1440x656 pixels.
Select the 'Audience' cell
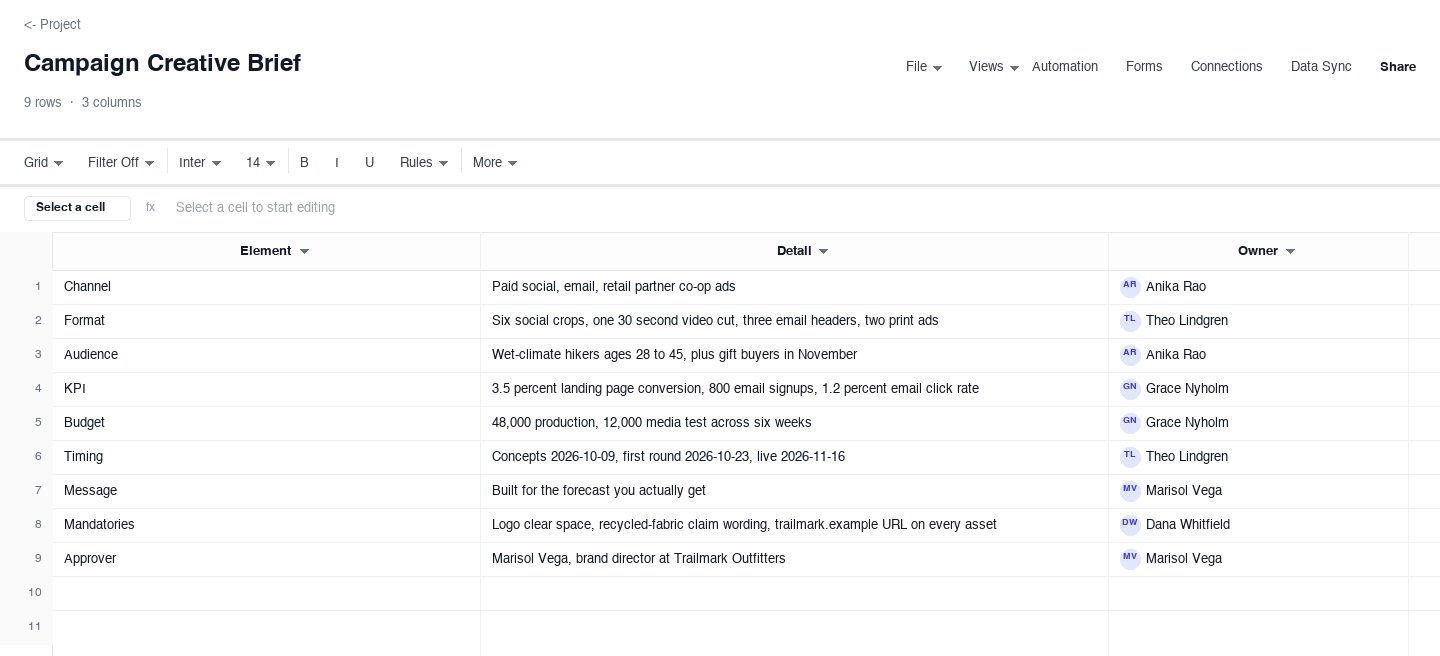(266, 355)
